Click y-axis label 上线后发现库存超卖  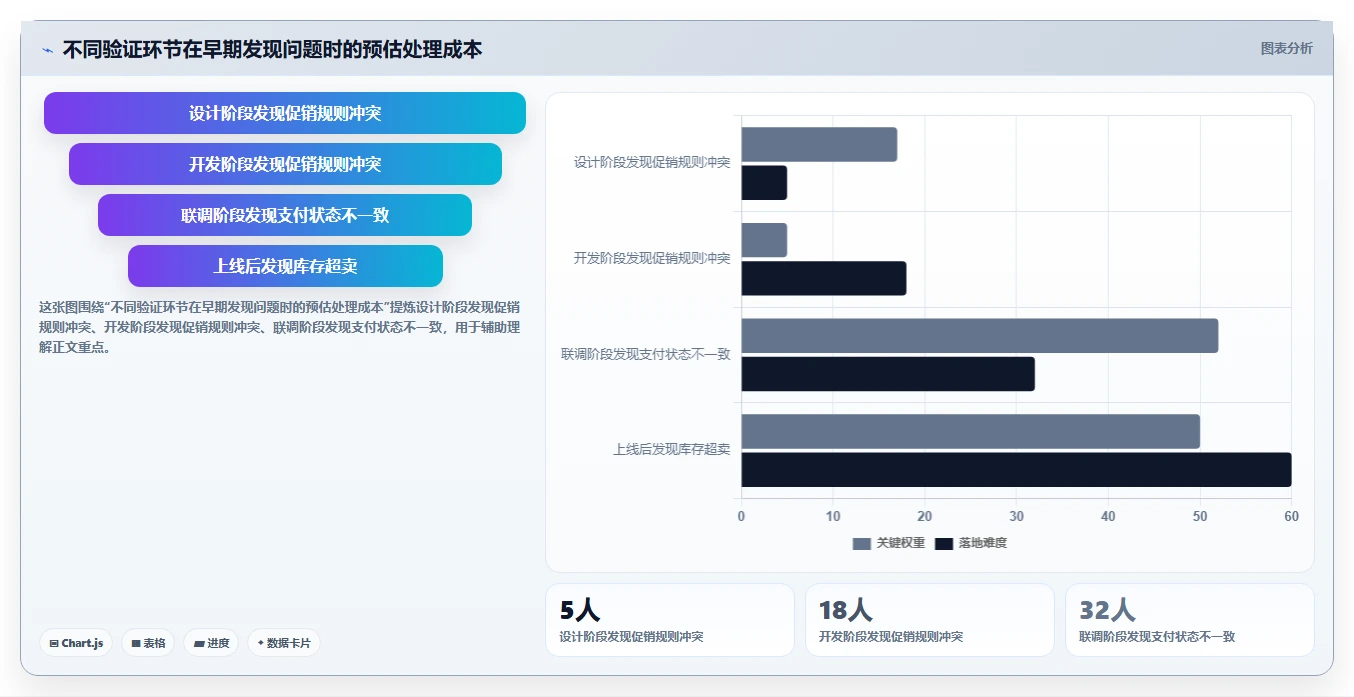coord(672,450)
